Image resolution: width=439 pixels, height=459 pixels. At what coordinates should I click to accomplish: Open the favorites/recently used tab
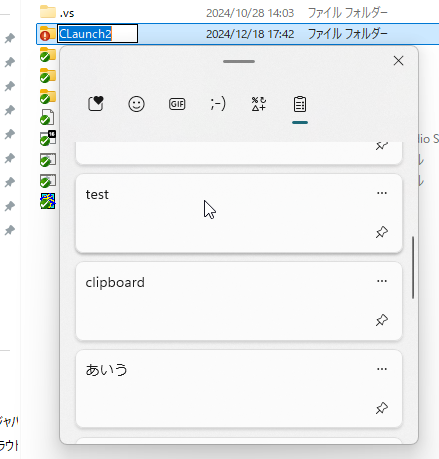(x=96, y=104)
